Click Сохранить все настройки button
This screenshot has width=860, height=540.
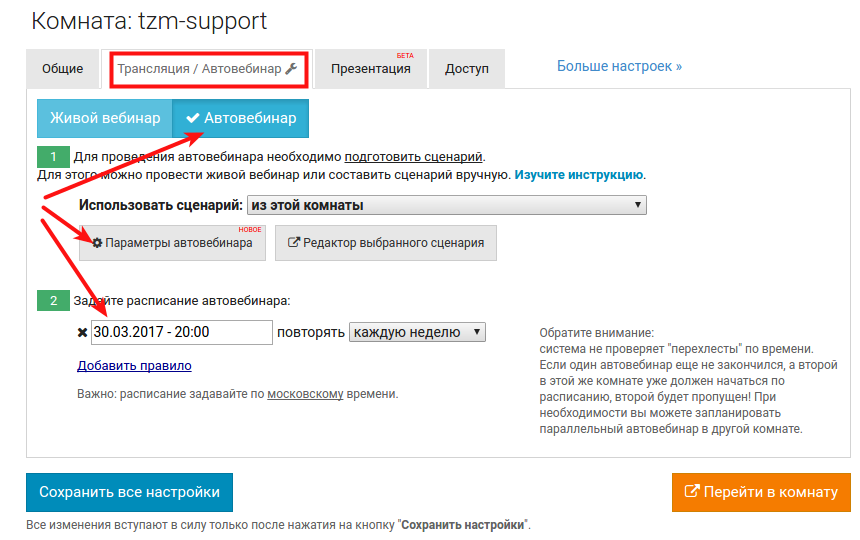[129, 492]
